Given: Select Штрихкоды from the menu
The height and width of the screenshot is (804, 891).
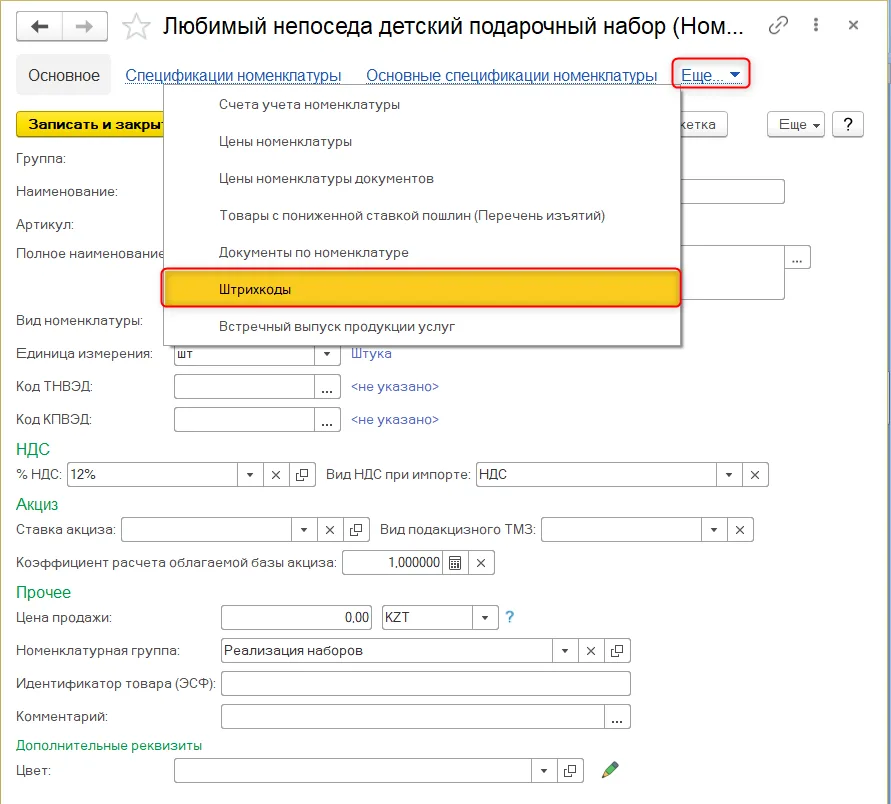Looking at the screenshot, I should pyautogui.click(x=421, y=289).
